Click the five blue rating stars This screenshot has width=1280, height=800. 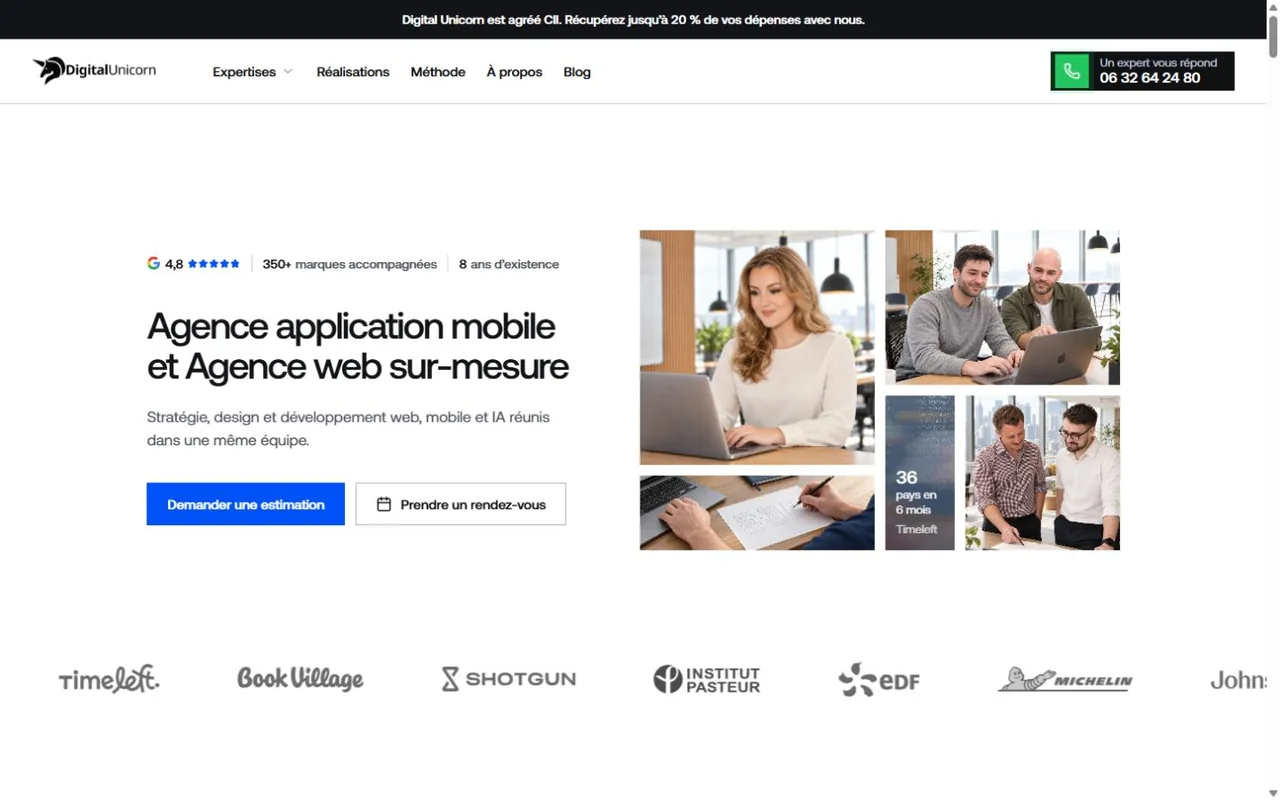point(214,264)
